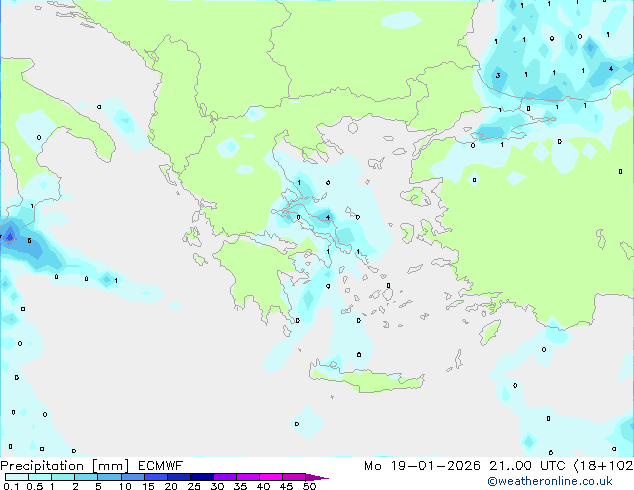Select the 0.5–1 mm legend color swatch

[40, 477]
